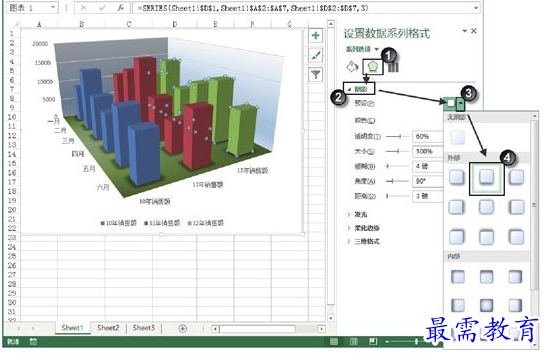Select the 12年销售额 legend entry
The image size is (547, 361).
pos(206,223)
